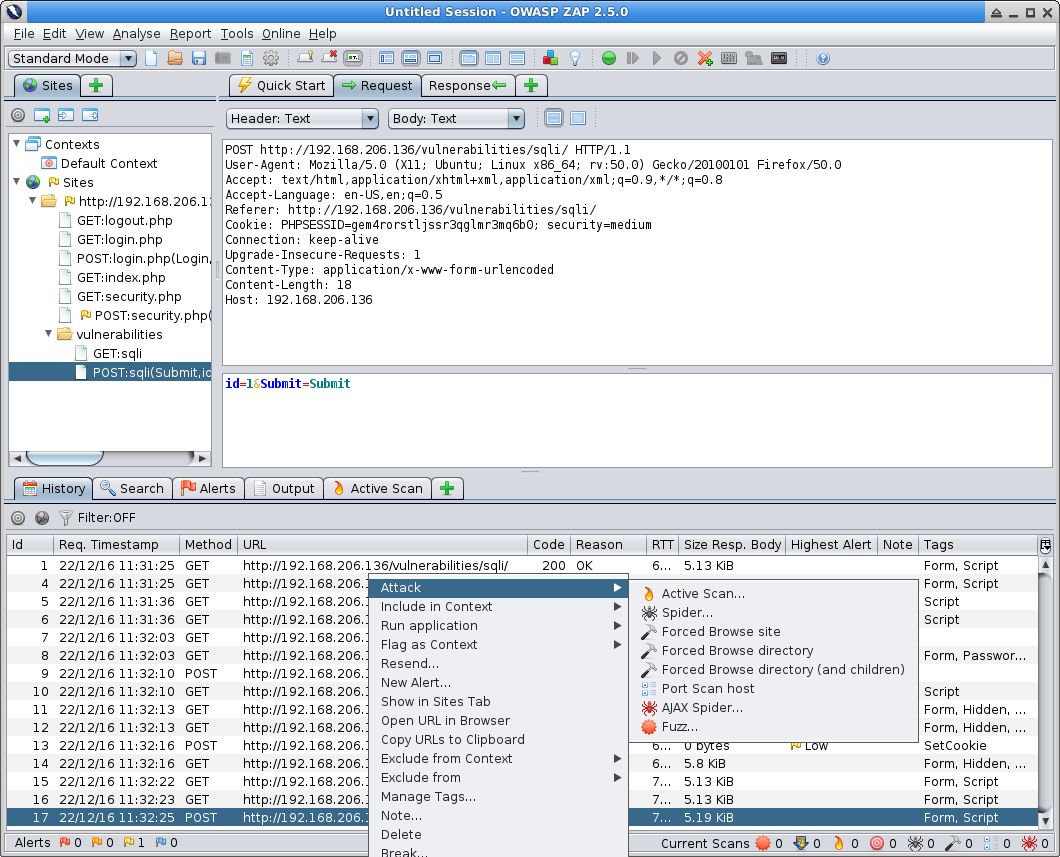Click the table column settings icon beside Tags
The width and height of the screenshot is (1060, 857).
coord(1045,545)
